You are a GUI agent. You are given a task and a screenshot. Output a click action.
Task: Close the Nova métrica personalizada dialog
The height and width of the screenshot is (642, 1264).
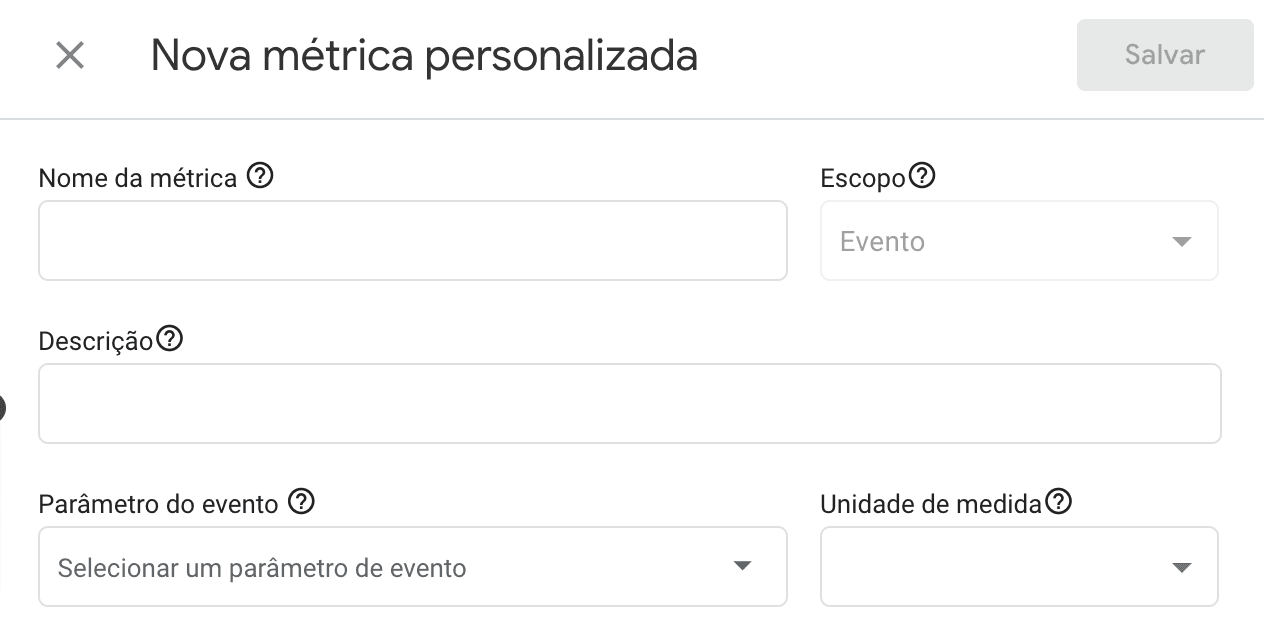click(69, 55)
